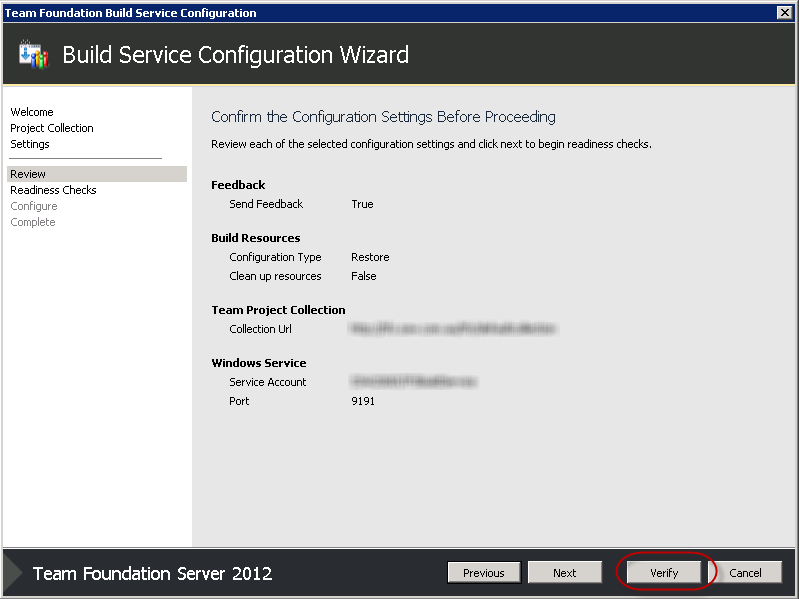
Task: Click the Service Account label
Action: (268, 382)
